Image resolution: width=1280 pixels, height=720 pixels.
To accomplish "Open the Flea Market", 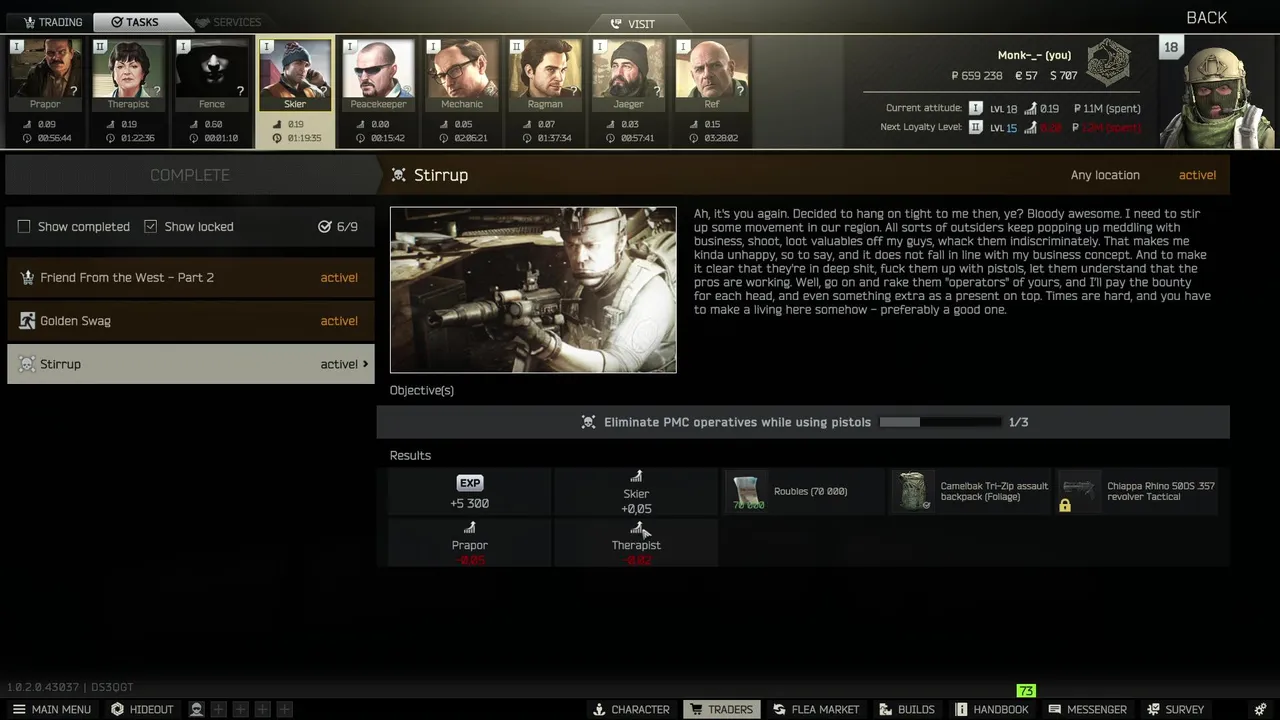I will point(815,709).
